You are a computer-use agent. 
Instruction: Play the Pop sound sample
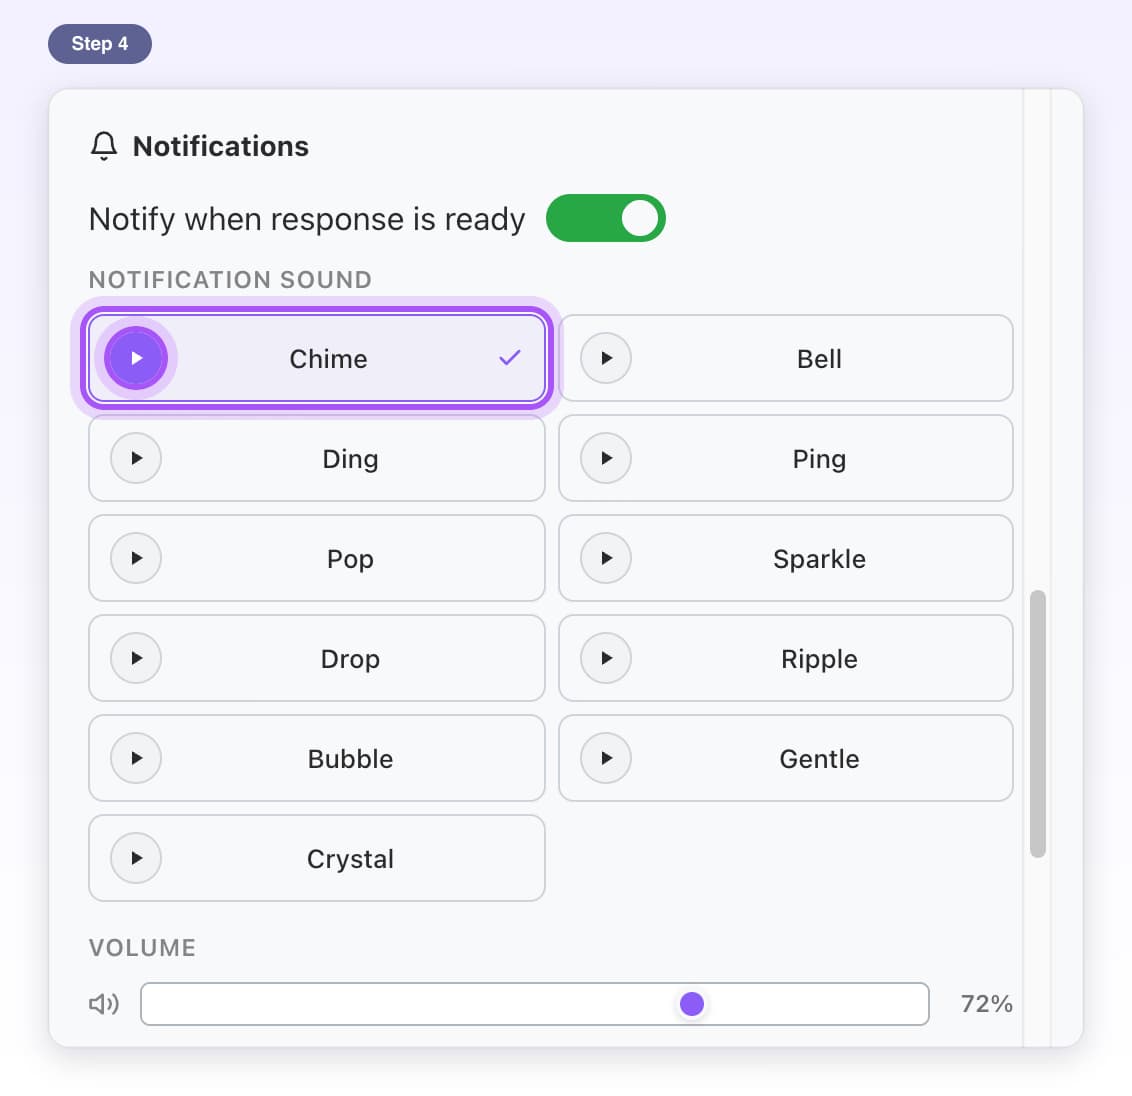click(x=136, y=558)
